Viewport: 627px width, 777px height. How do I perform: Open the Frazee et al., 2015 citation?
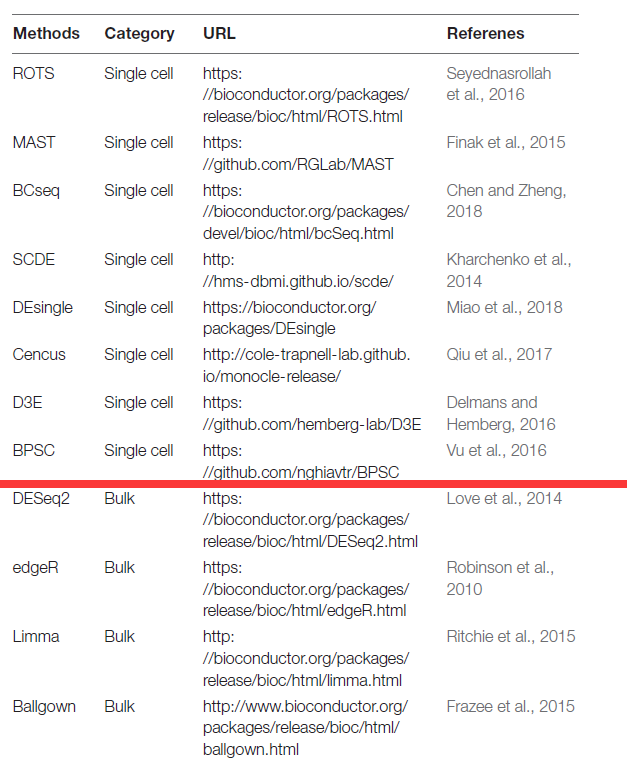click(510, 706)
